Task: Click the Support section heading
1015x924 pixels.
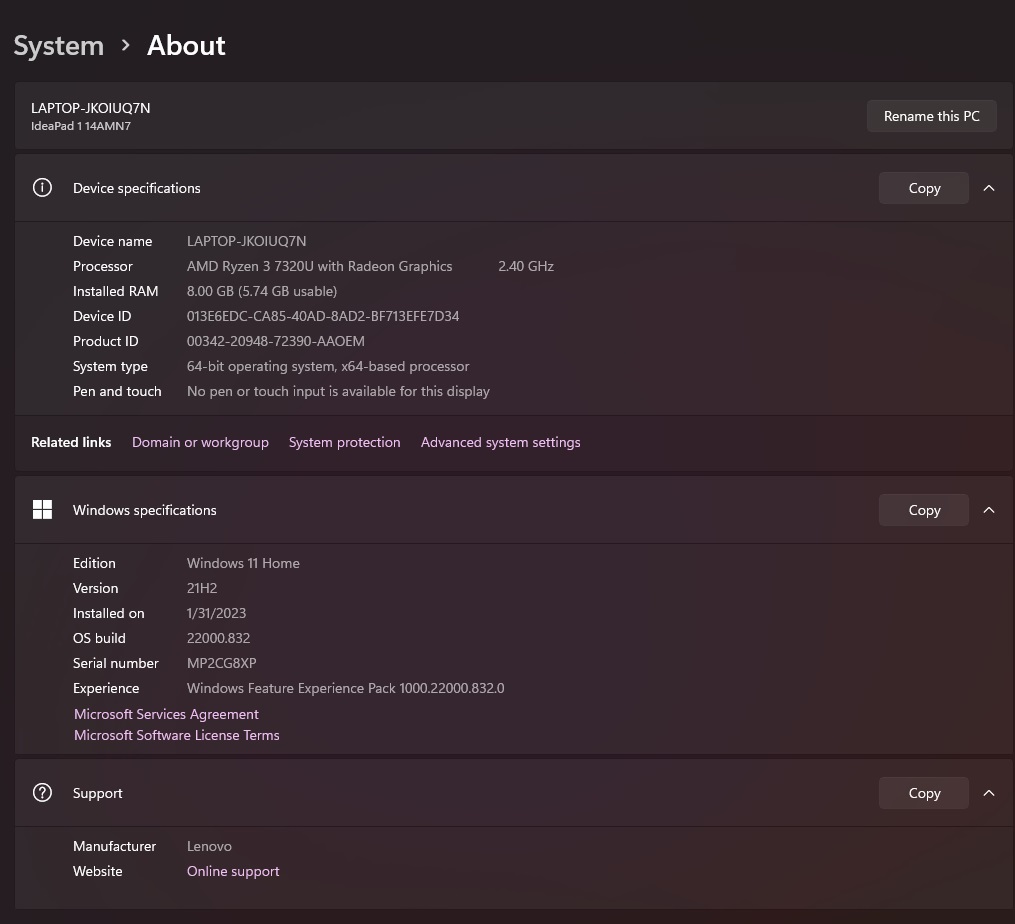Action: 97,793
